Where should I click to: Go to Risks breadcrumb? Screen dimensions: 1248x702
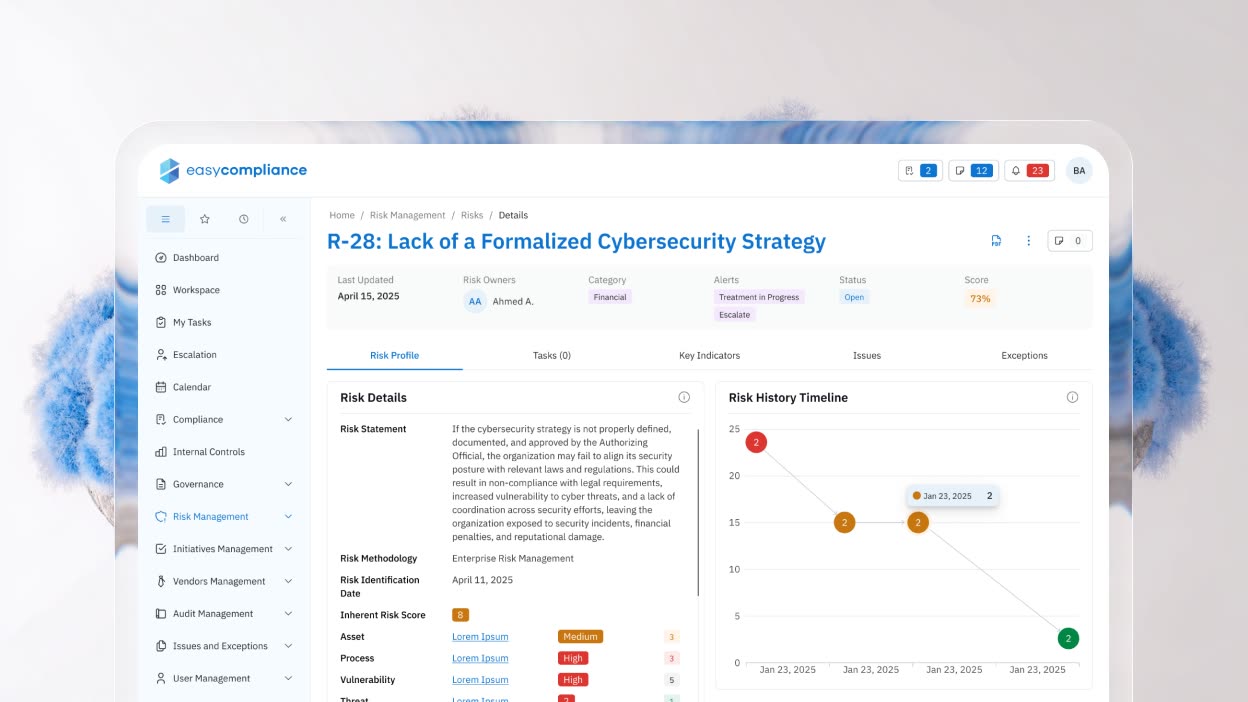[x=472, y=215]
